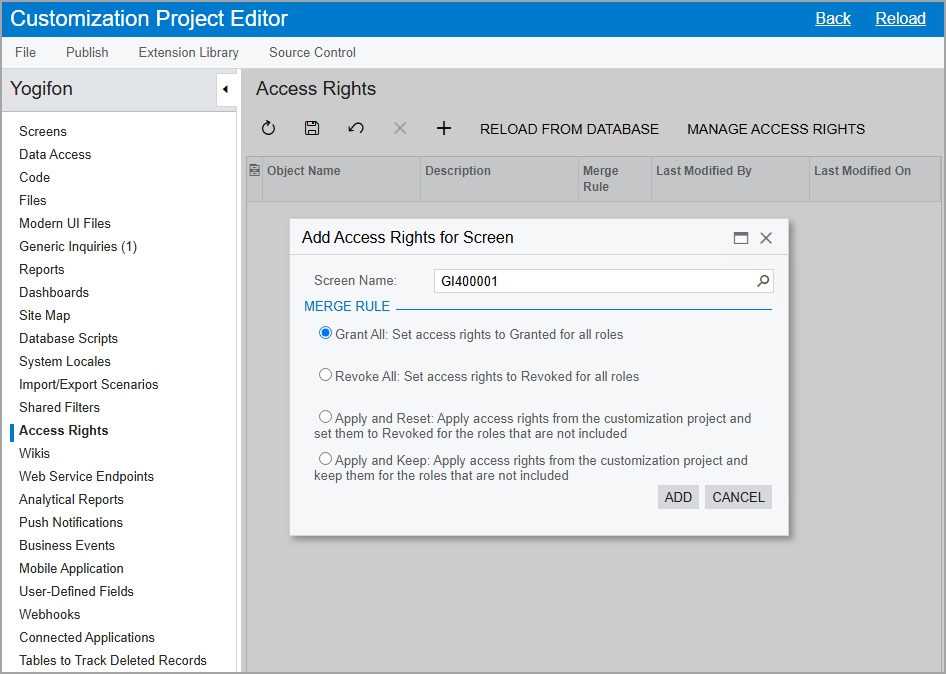Select the Revoke All radio option
Viewport: 946px width, 674px height.
(x=325, y=375)
